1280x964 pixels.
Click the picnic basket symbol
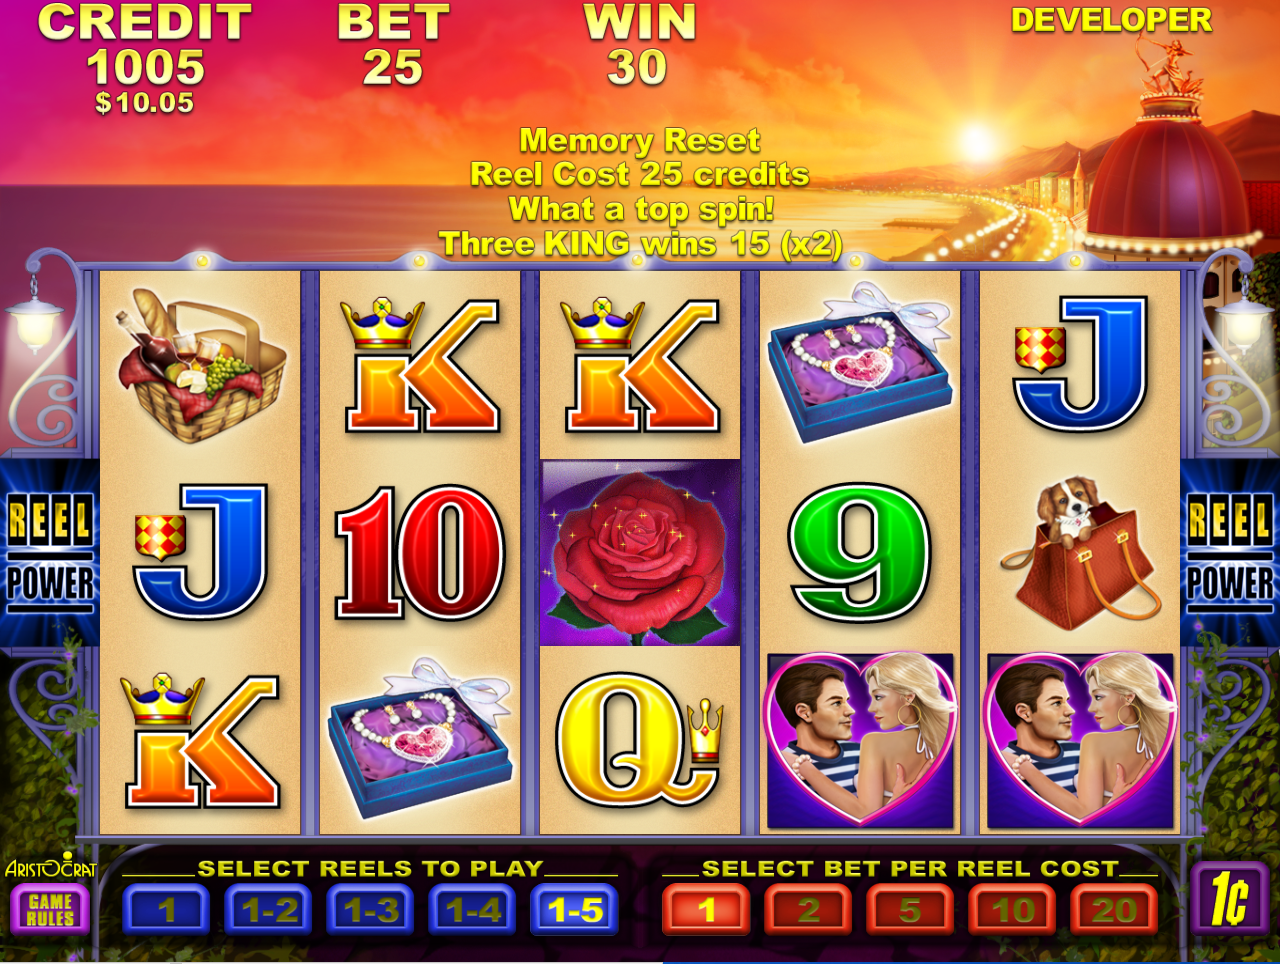200,365
